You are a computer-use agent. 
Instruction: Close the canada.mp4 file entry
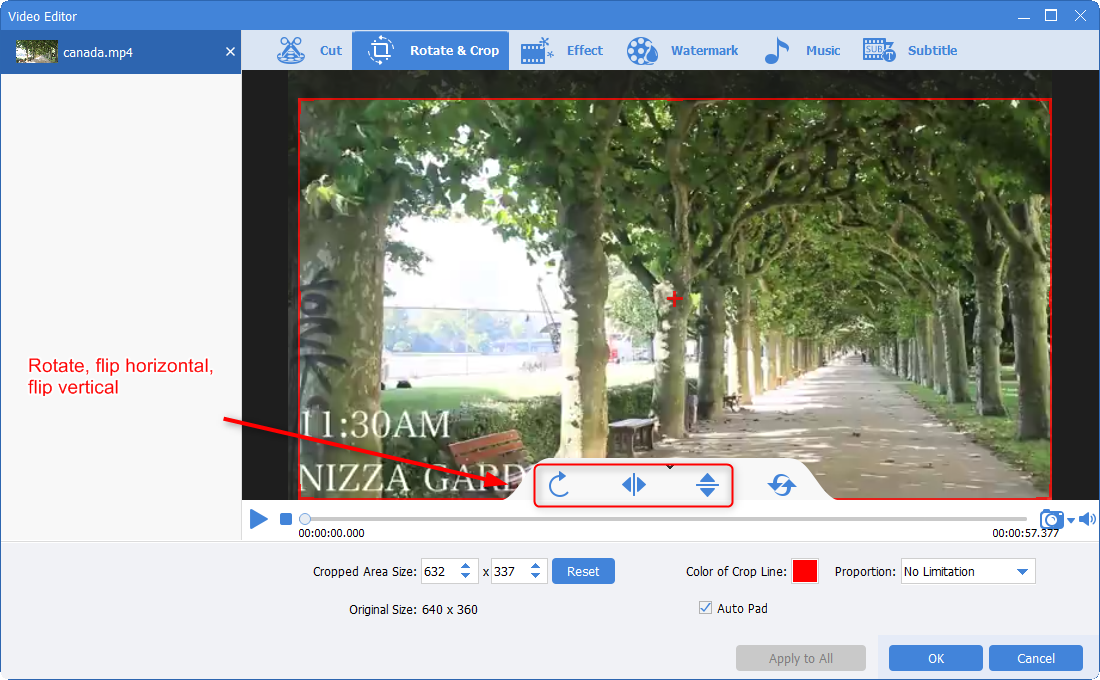(230, 51)
